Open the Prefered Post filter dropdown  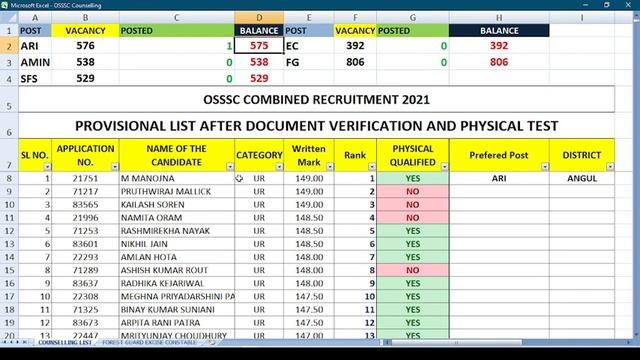[x=545, y=167]
